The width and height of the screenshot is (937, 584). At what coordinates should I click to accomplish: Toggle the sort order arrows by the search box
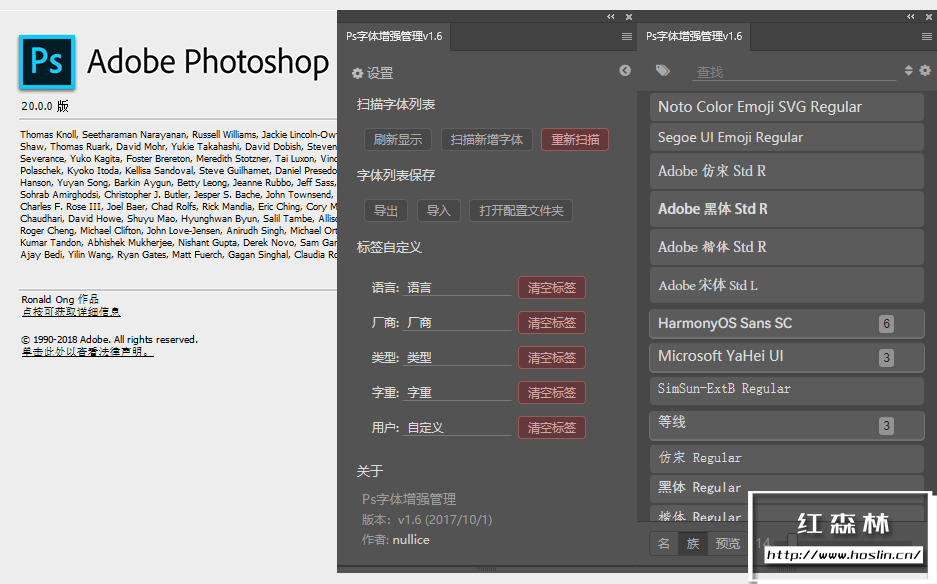click(x=908, y=71)
